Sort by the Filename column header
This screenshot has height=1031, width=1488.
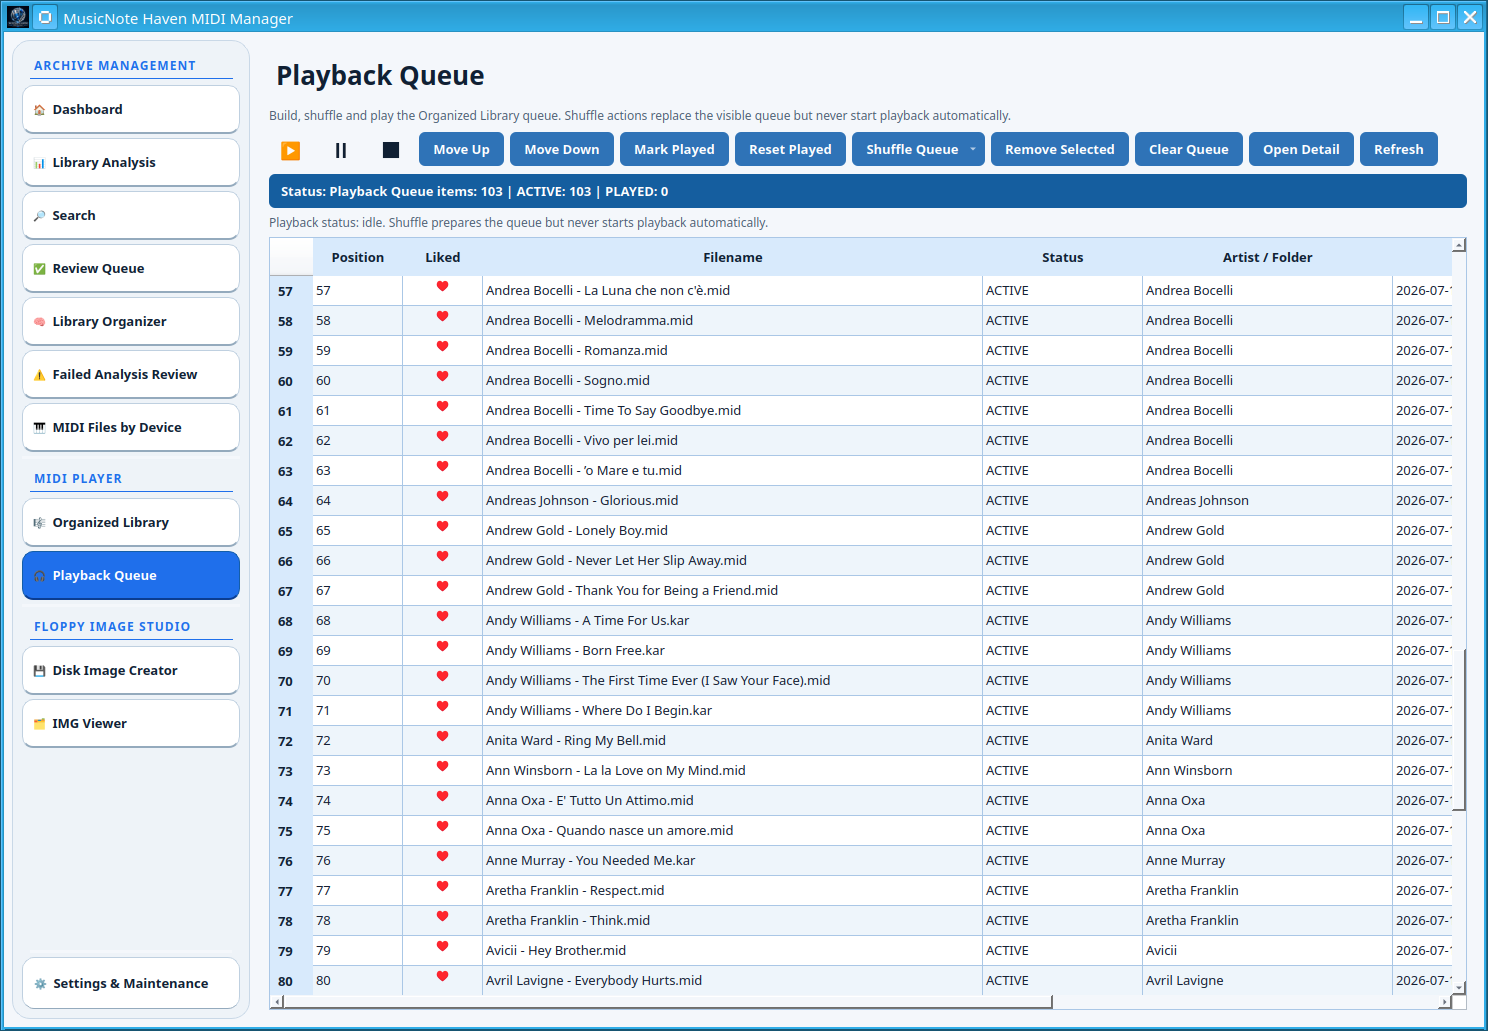click(733, 257)
